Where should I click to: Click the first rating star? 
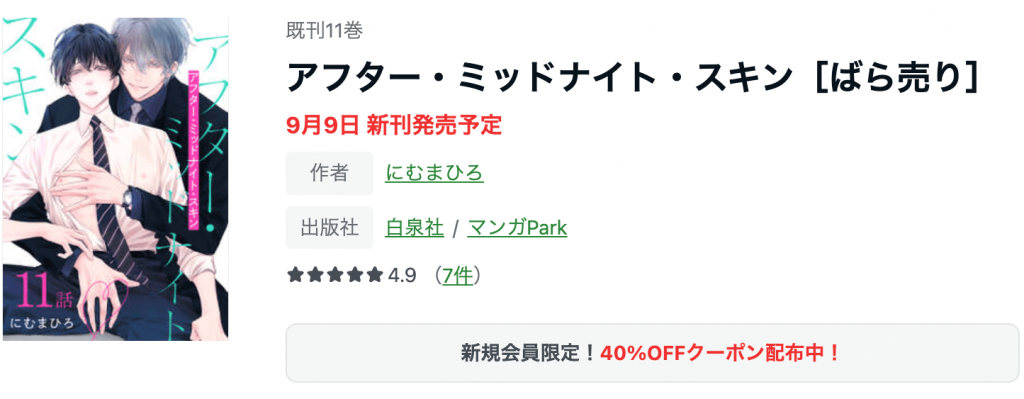coord(294,276)
